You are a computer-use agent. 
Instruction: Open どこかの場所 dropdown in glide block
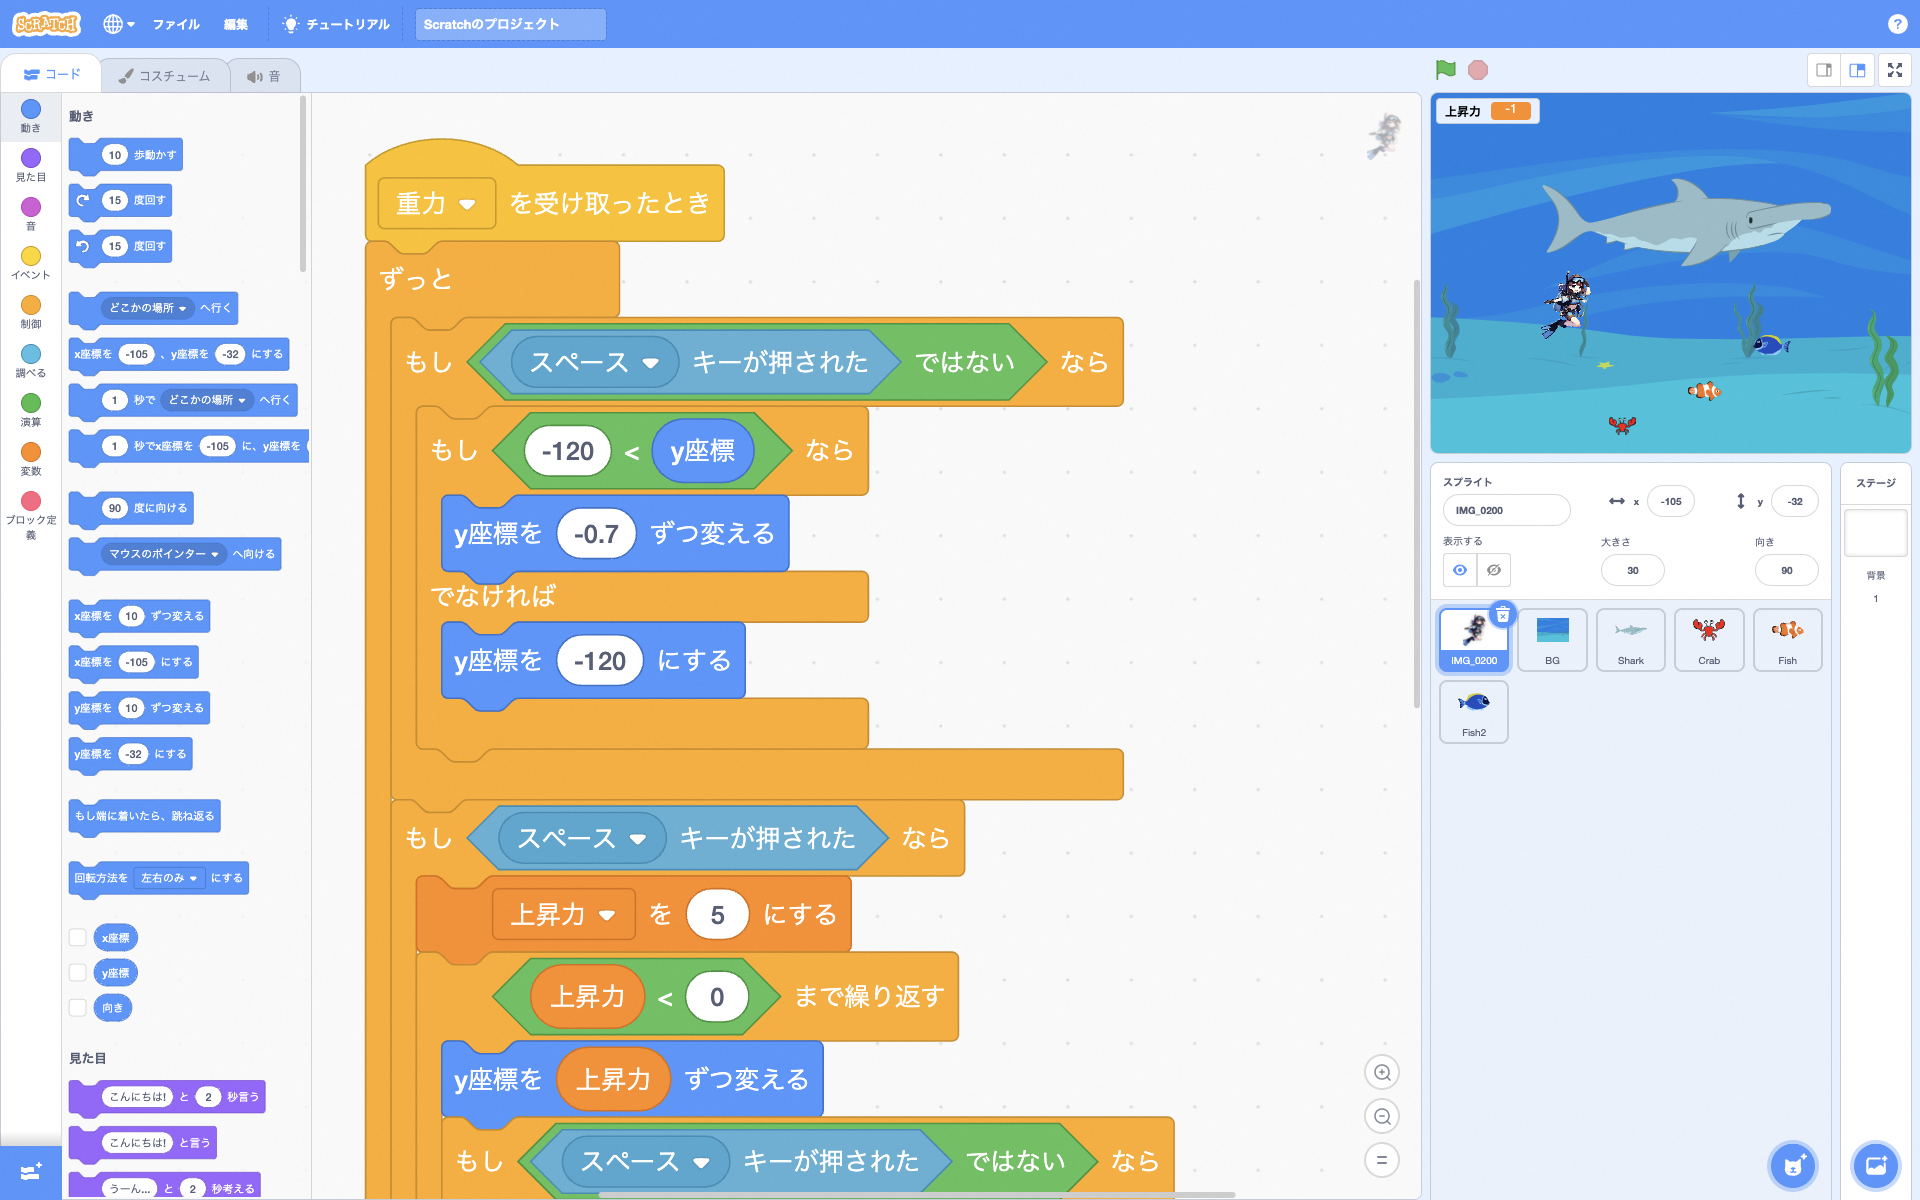pyautogui.click(x=207, y=400)
